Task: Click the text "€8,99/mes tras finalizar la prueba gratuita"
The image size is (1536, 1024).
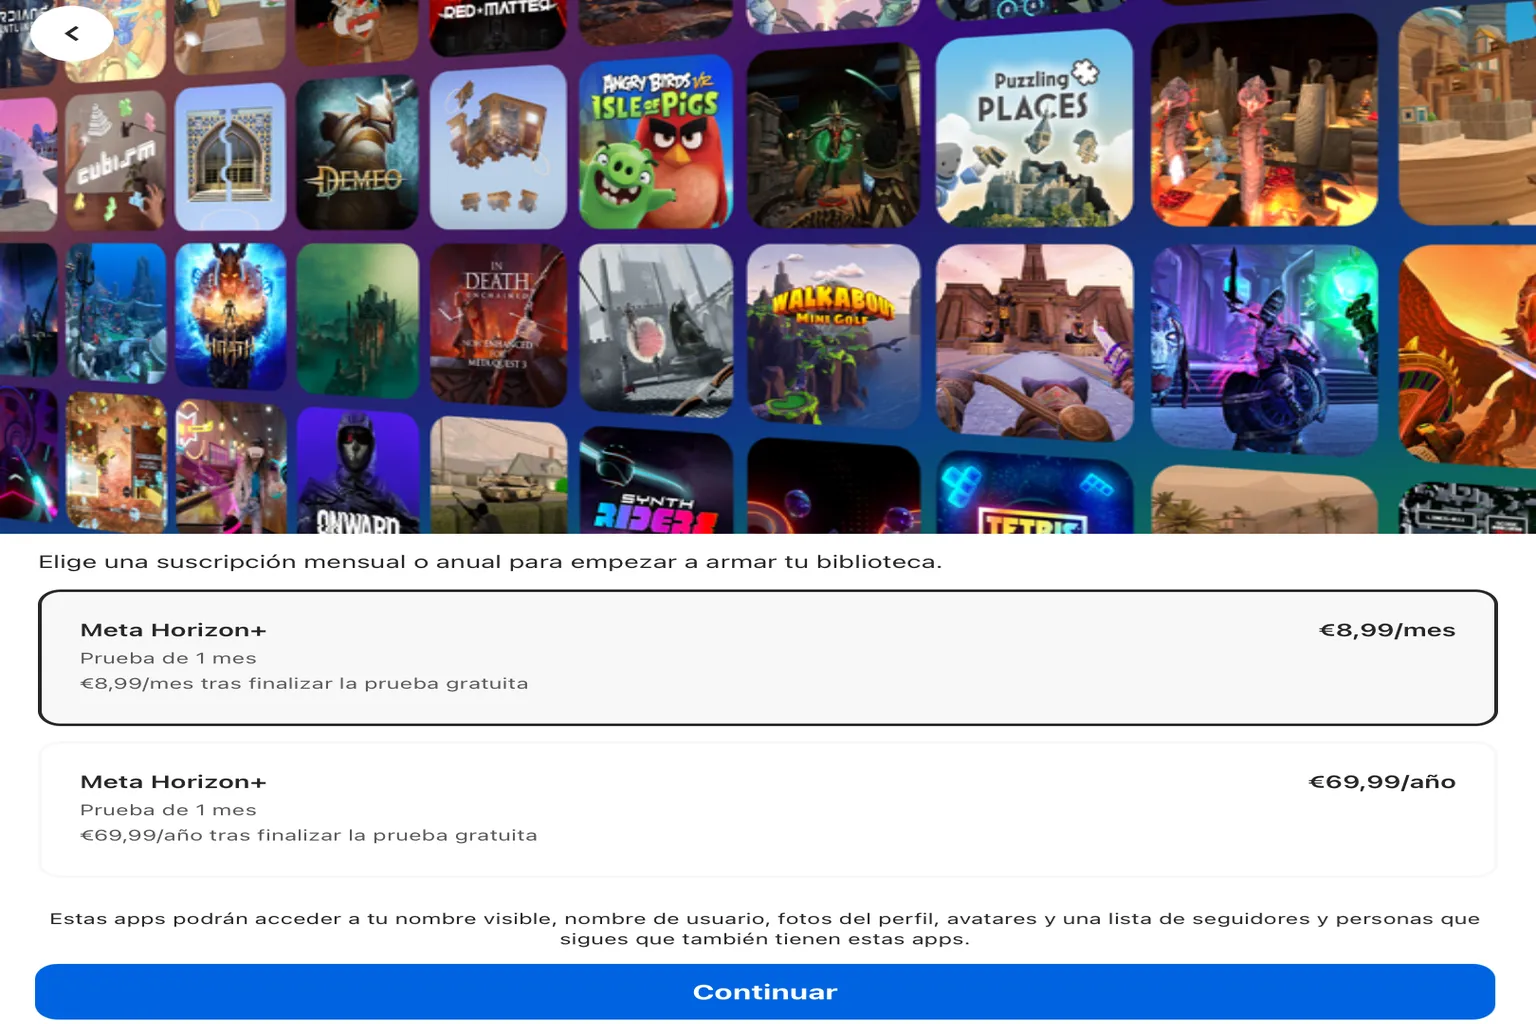Action: (304, 684)
